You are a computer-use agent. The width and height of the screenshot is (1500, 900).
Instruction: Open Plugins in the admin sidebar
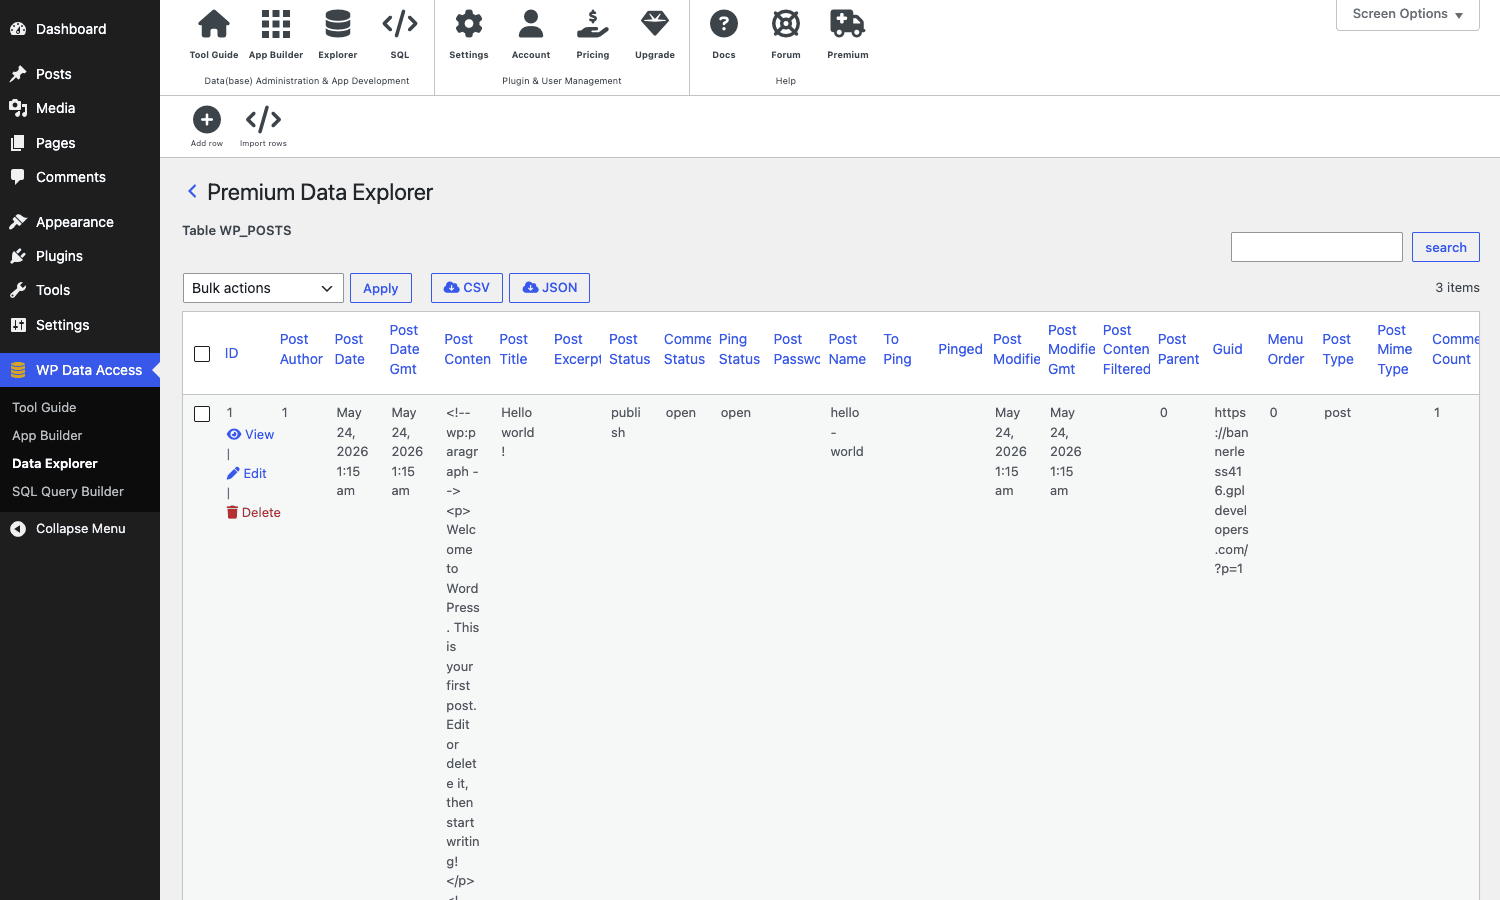[x=80, y=256]
